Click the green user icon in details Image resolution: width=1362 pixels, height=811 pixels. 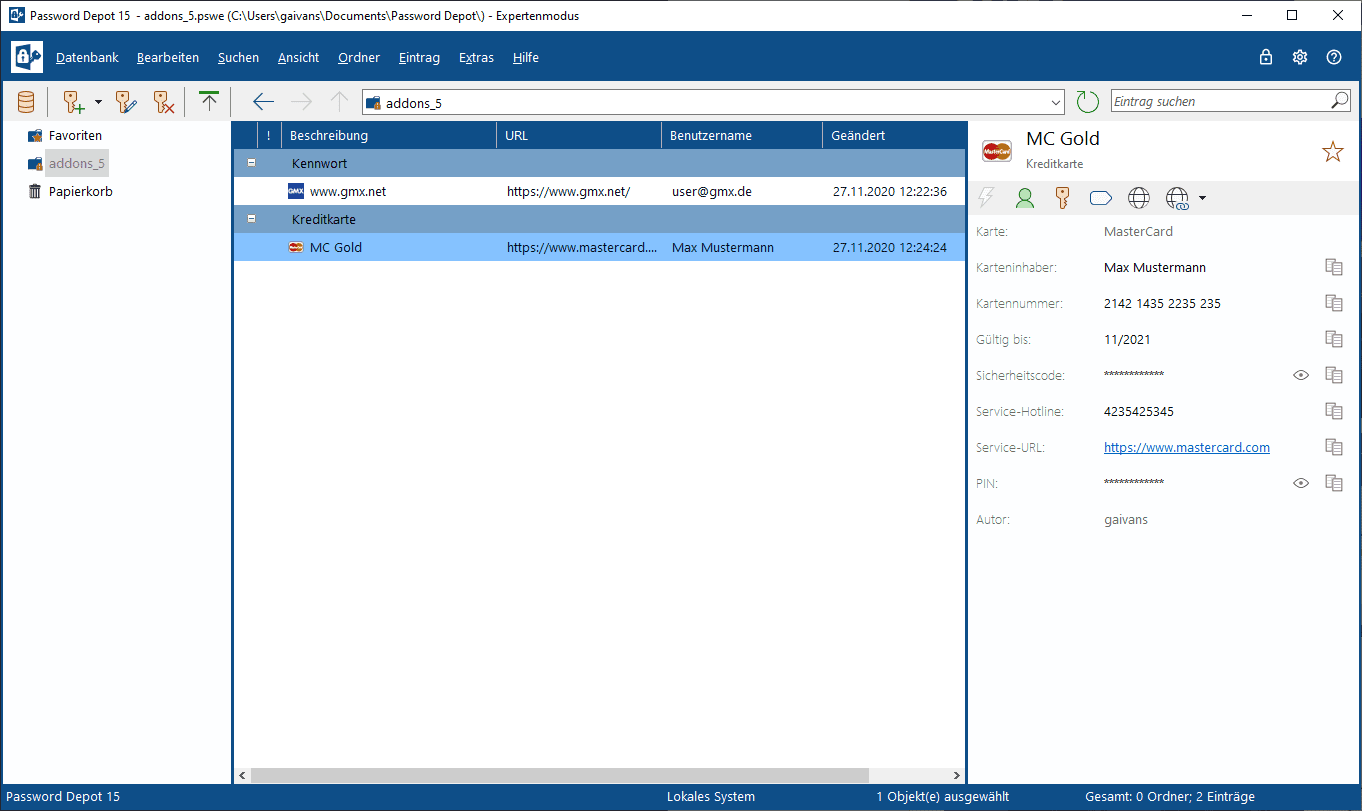(x=1025, y=198)
